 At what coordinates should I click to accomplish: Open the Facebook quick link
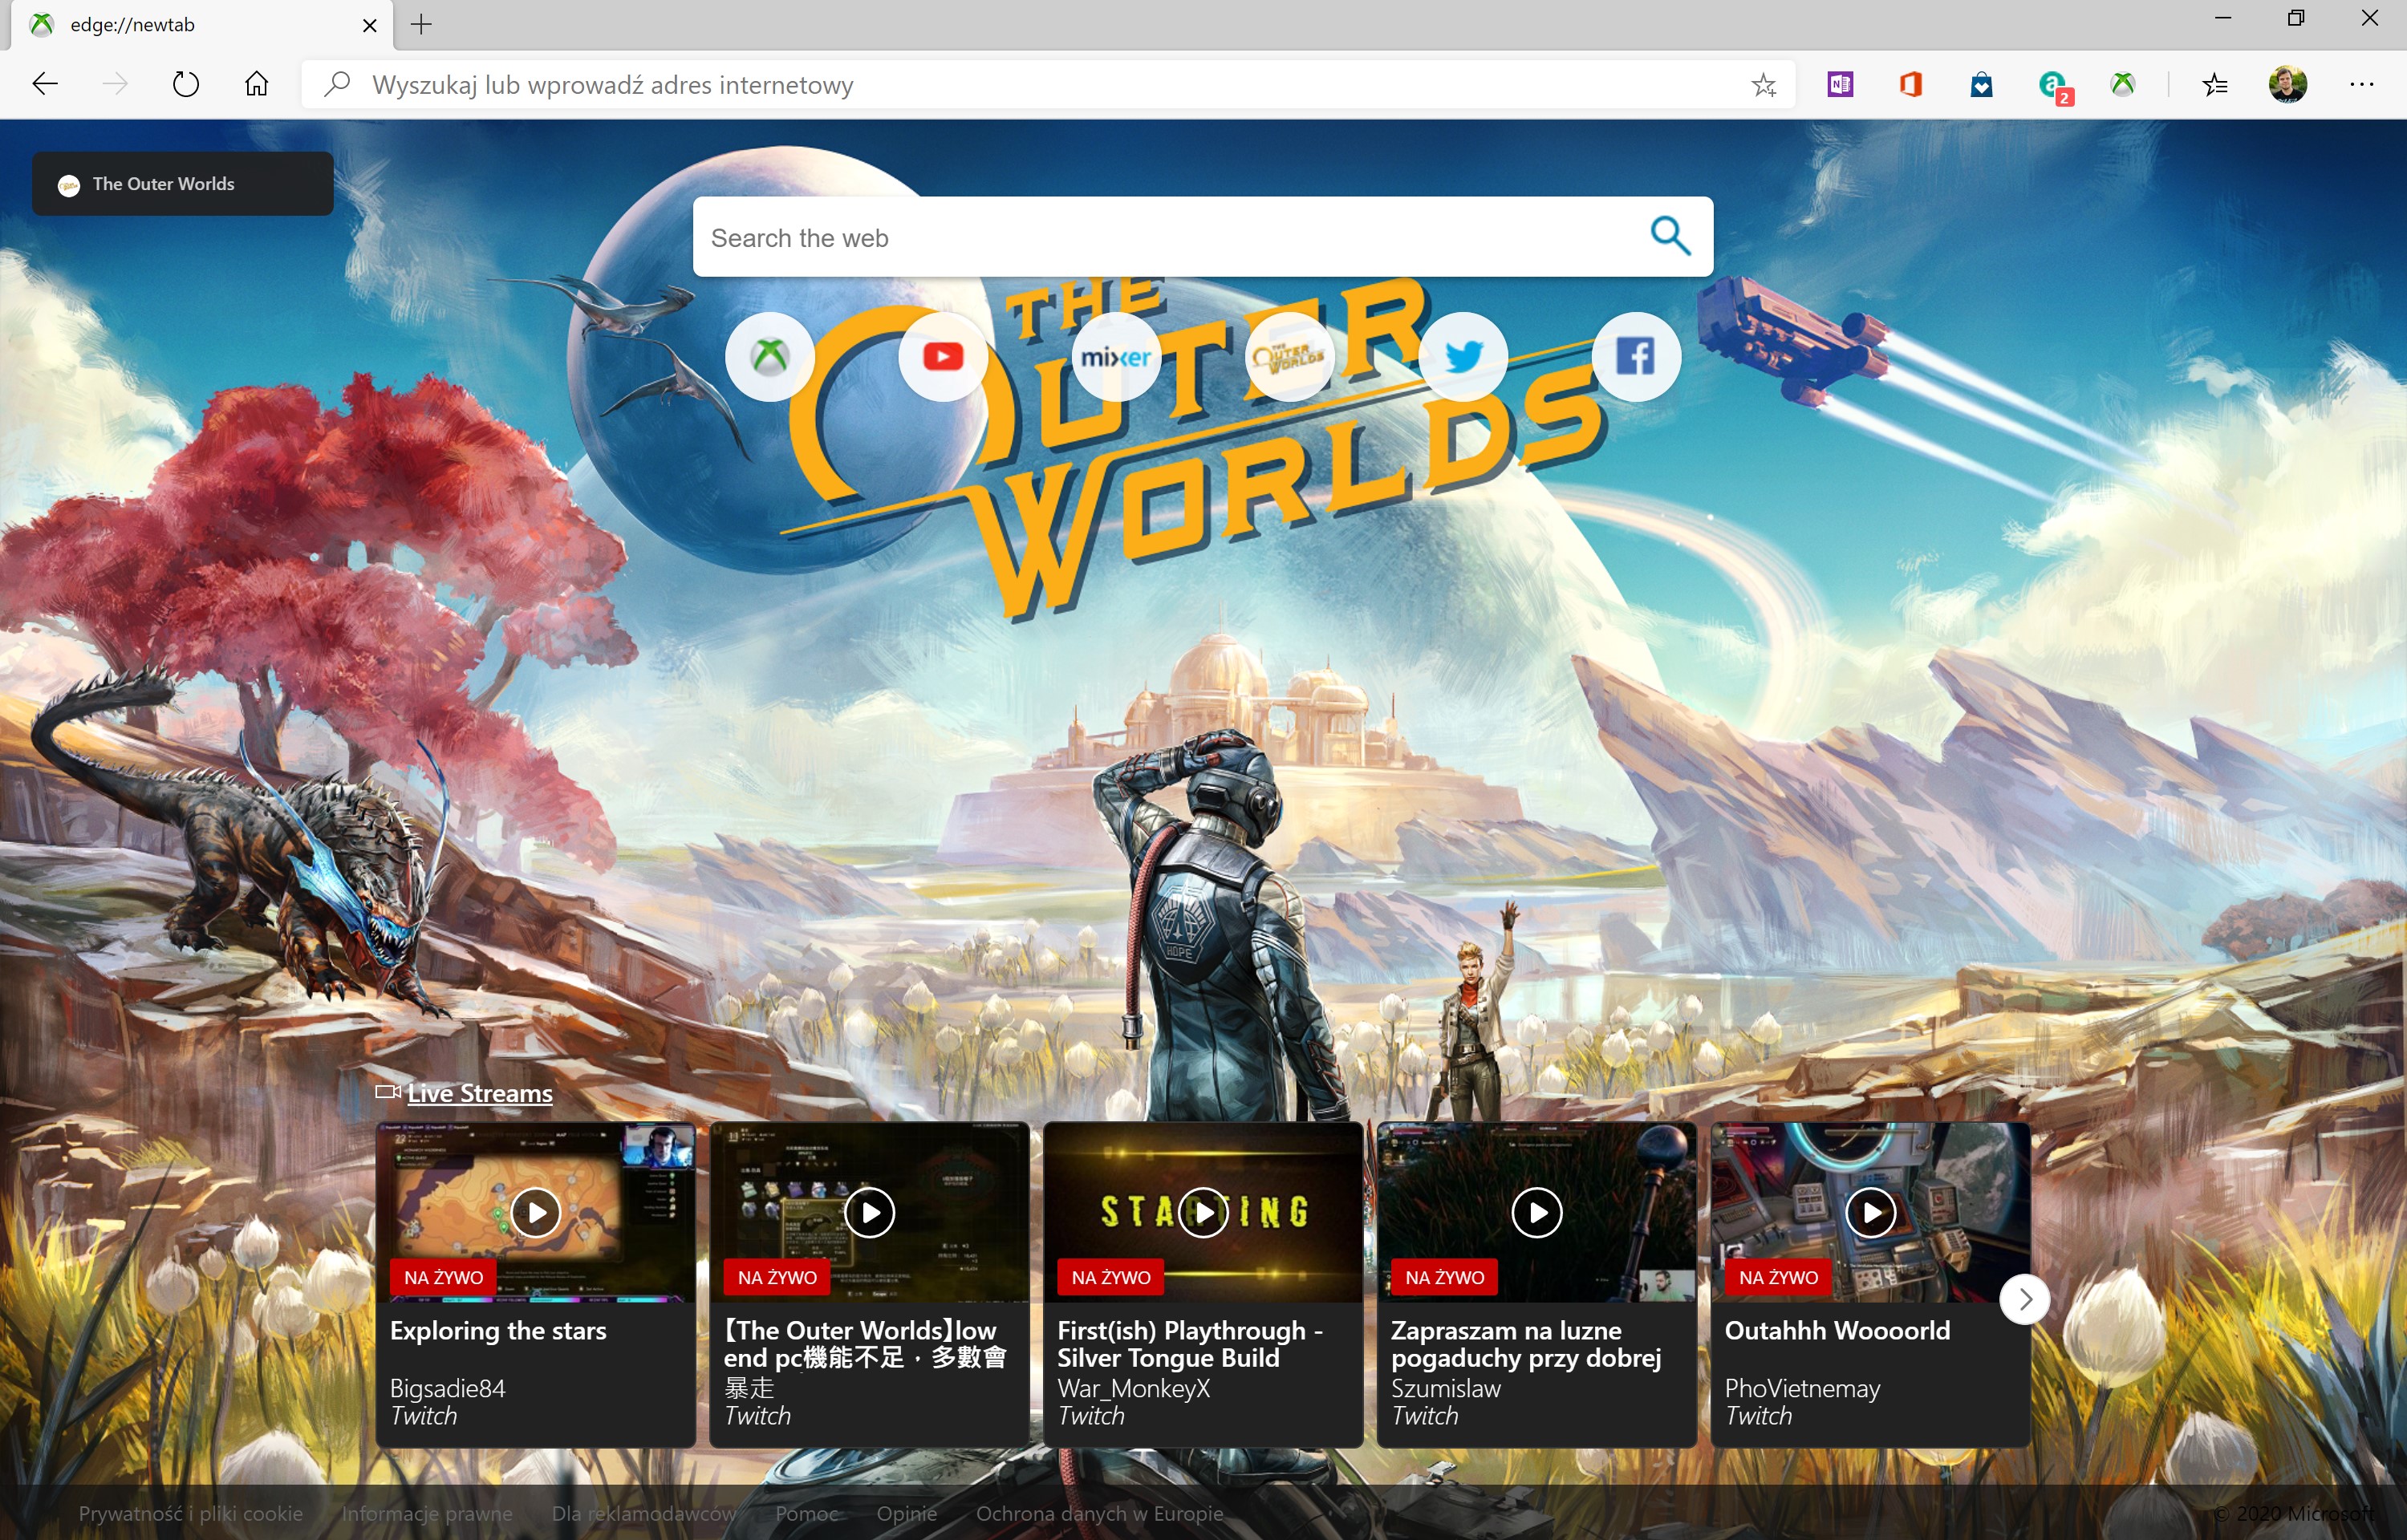1636,357
